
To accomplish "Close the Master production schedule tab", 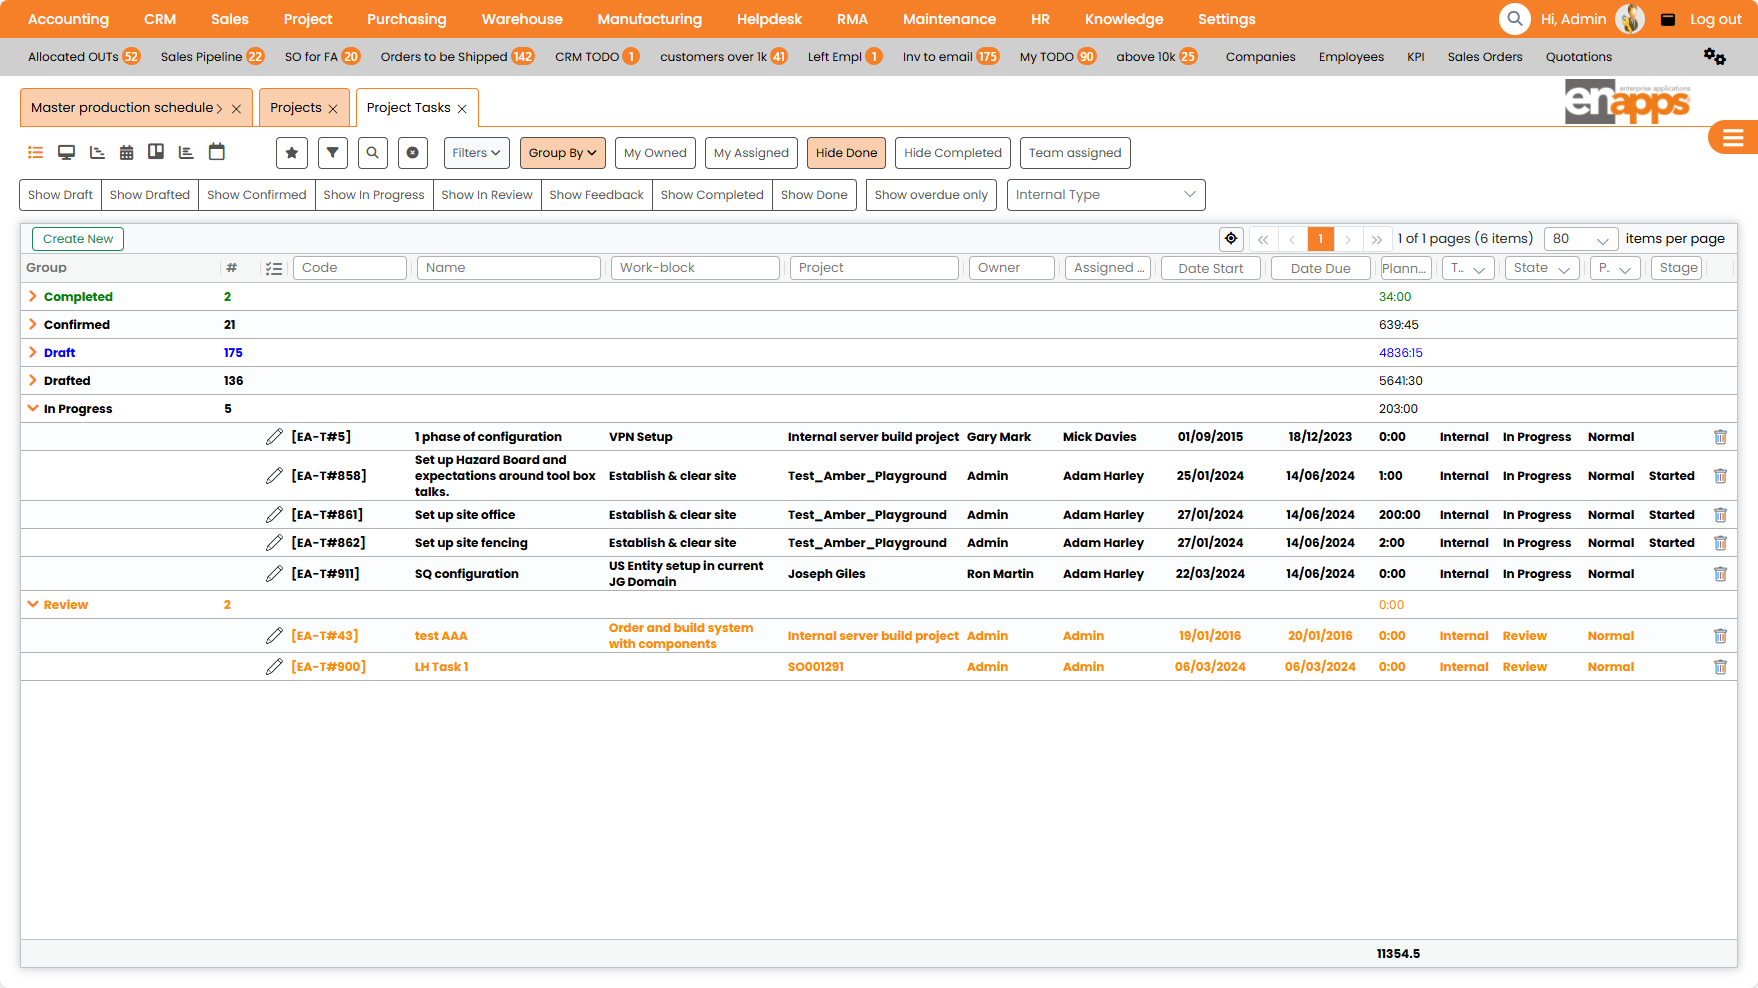I will point(236,109).
